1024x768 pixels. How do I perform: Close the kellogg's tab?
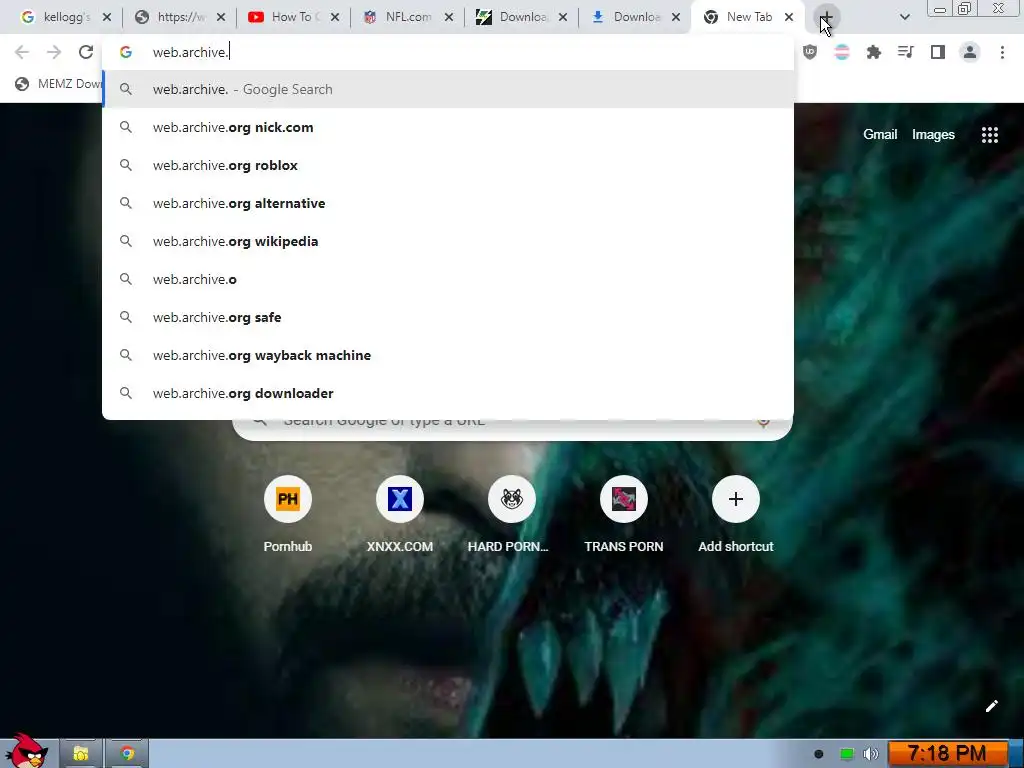pyautogui.click(x=107, y=17)
